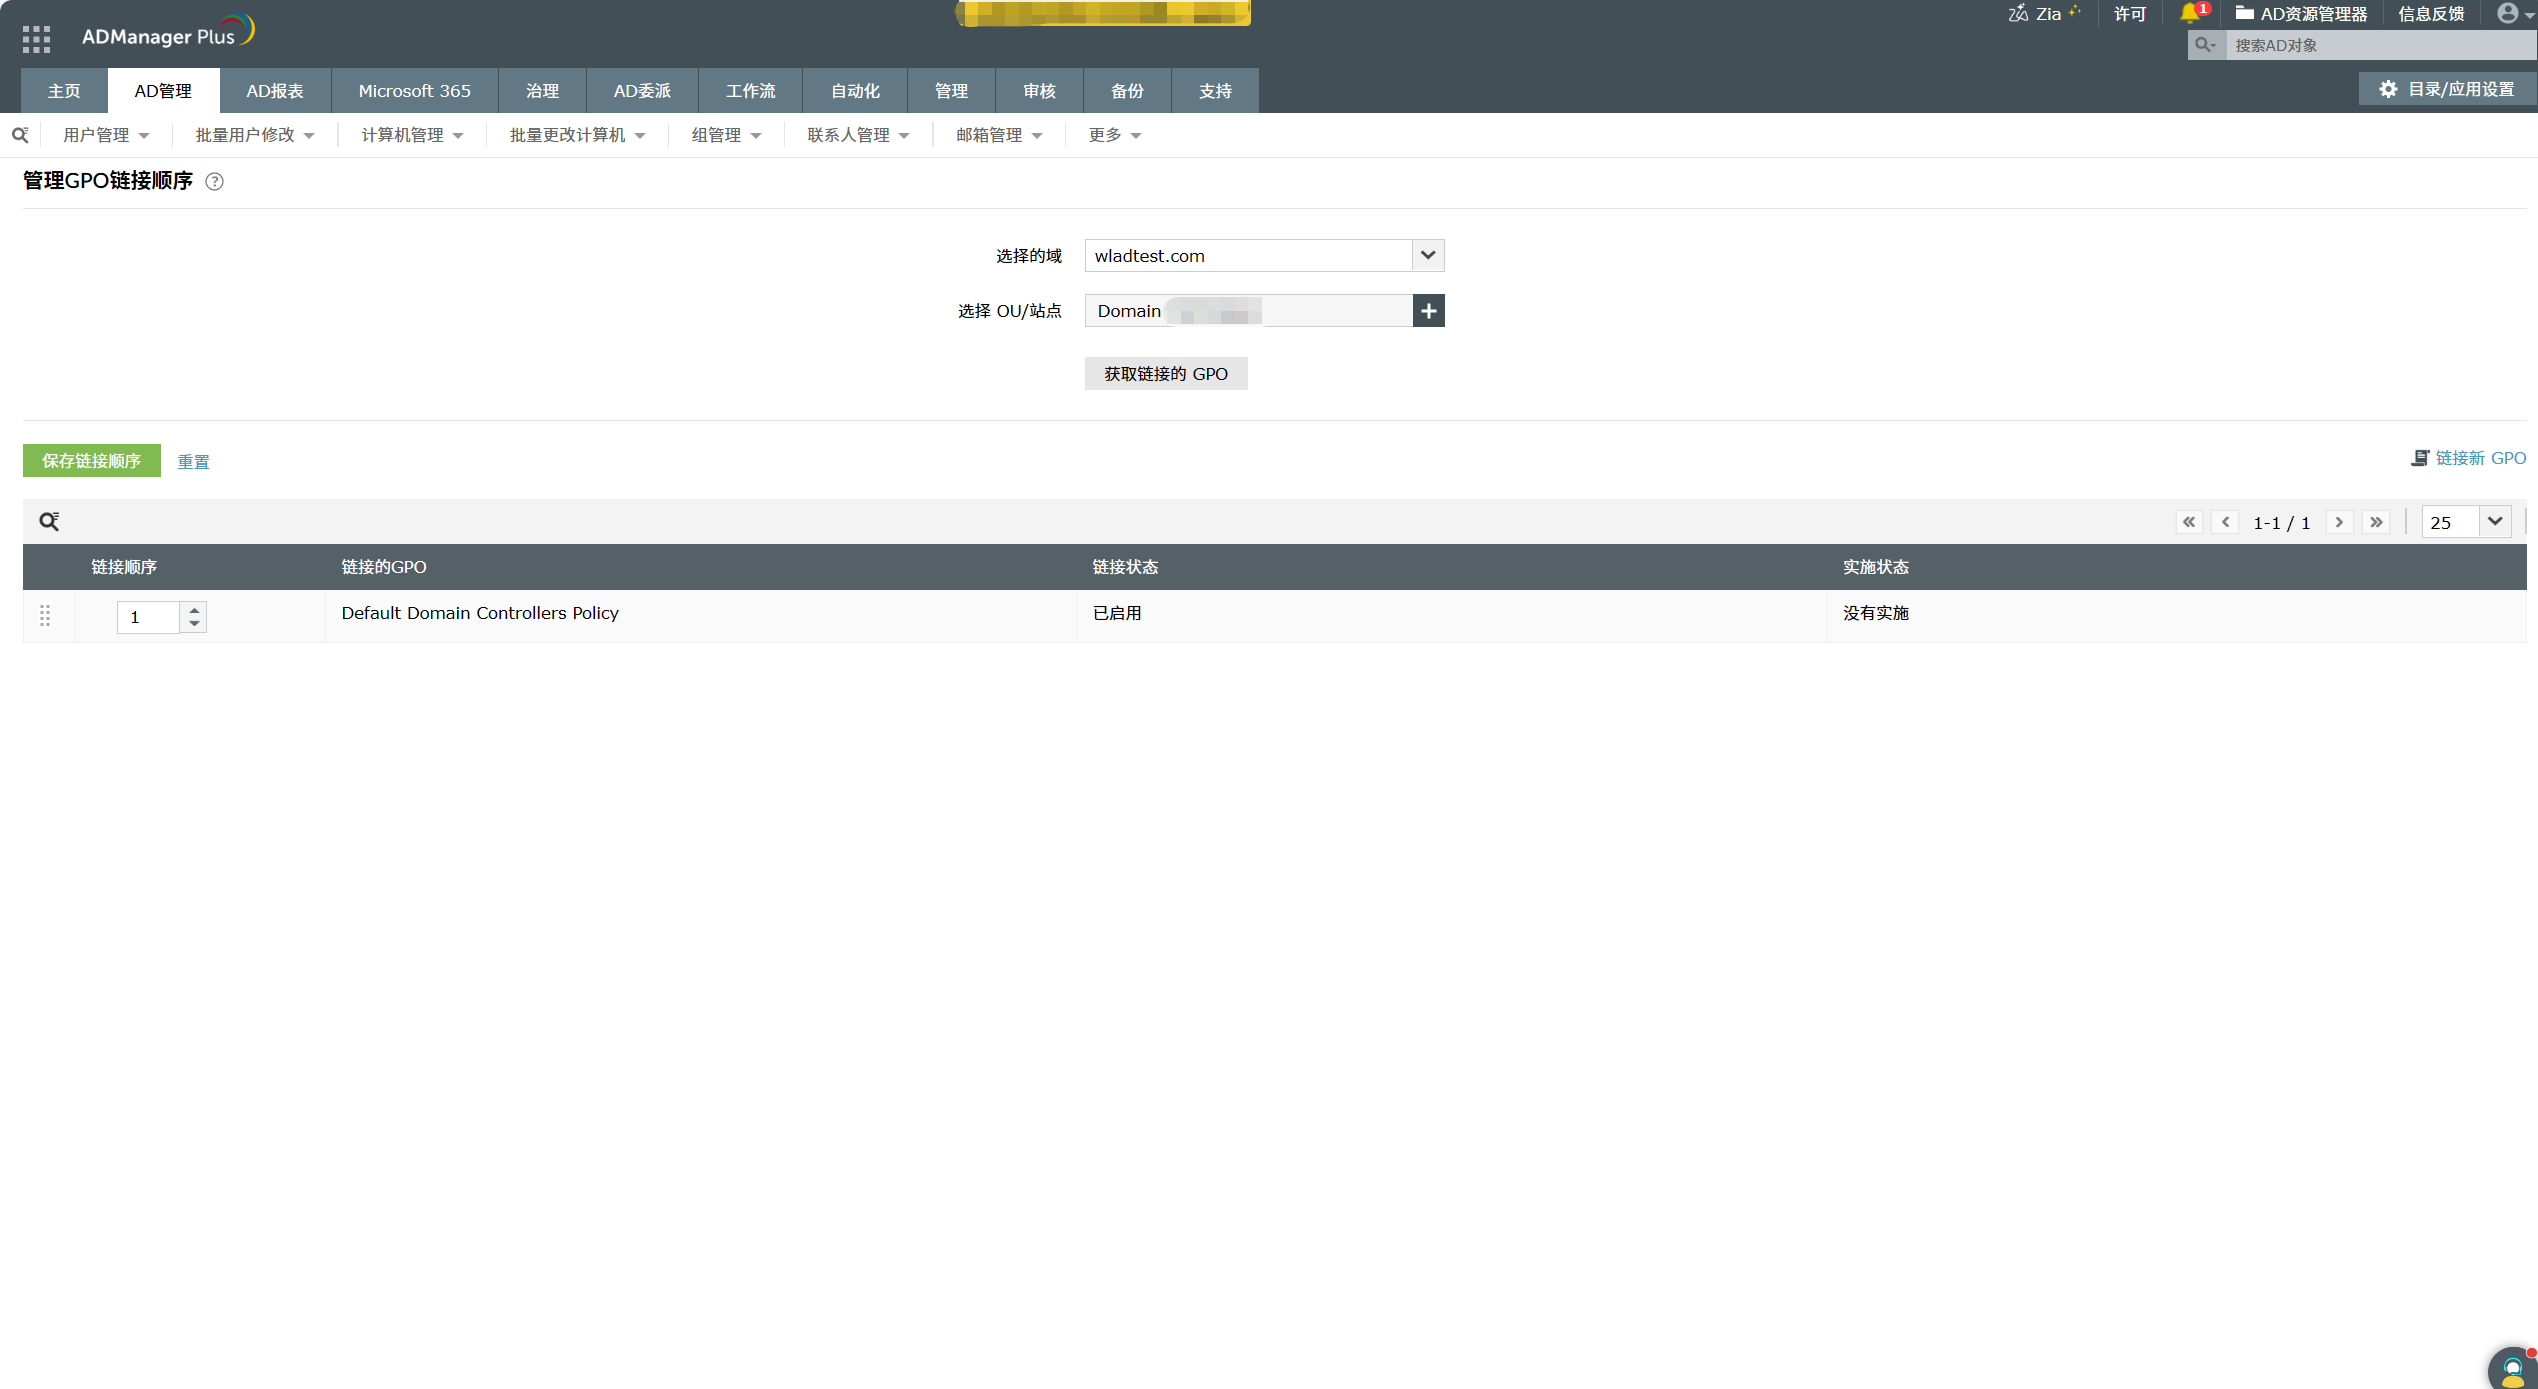This screenshot has width=2538, height=1389.
Task: Open the chat assistant avatar icon
Action: coord(2512,1368)
